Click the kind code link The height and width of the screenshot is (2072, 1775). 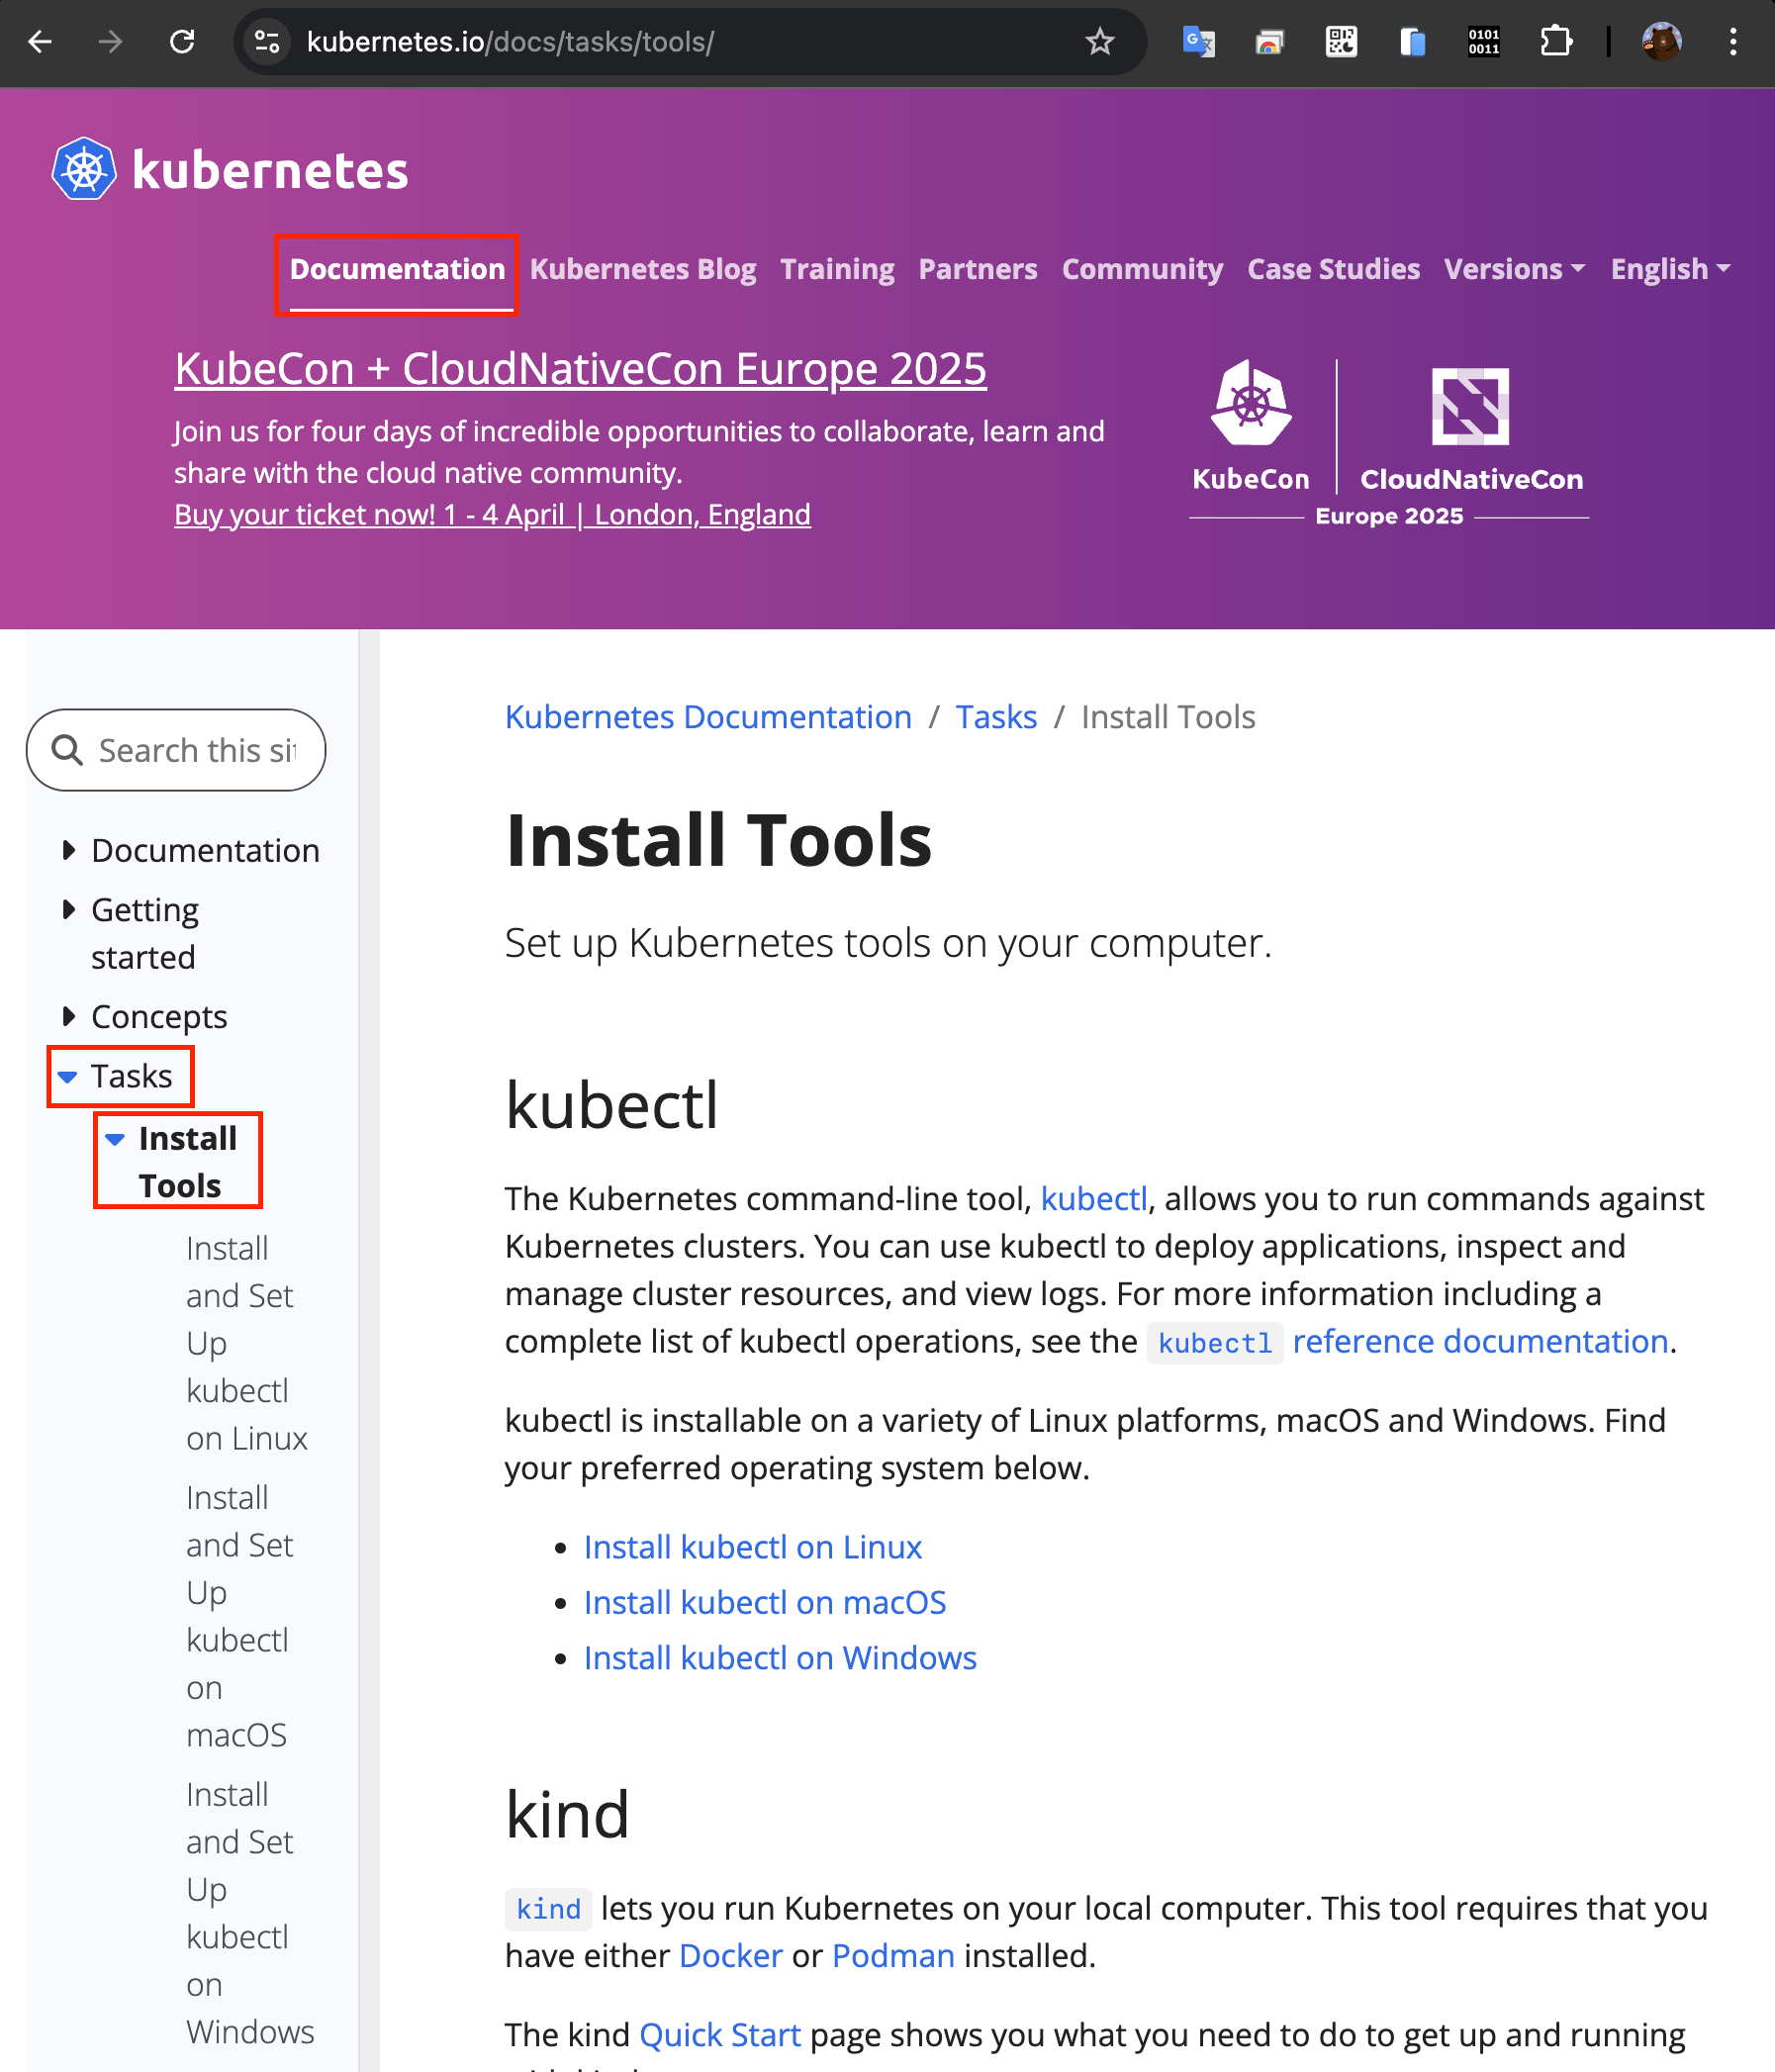[548, 1909]
